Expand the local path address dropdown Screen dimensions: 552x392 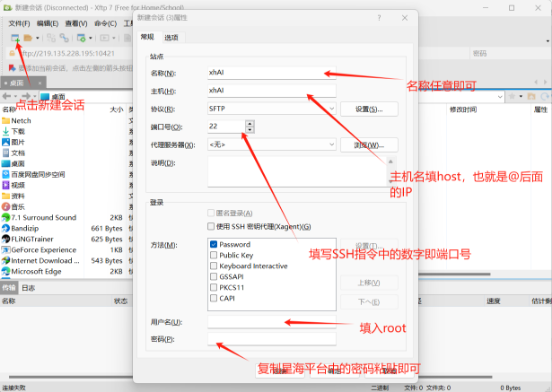pos(500,96)
